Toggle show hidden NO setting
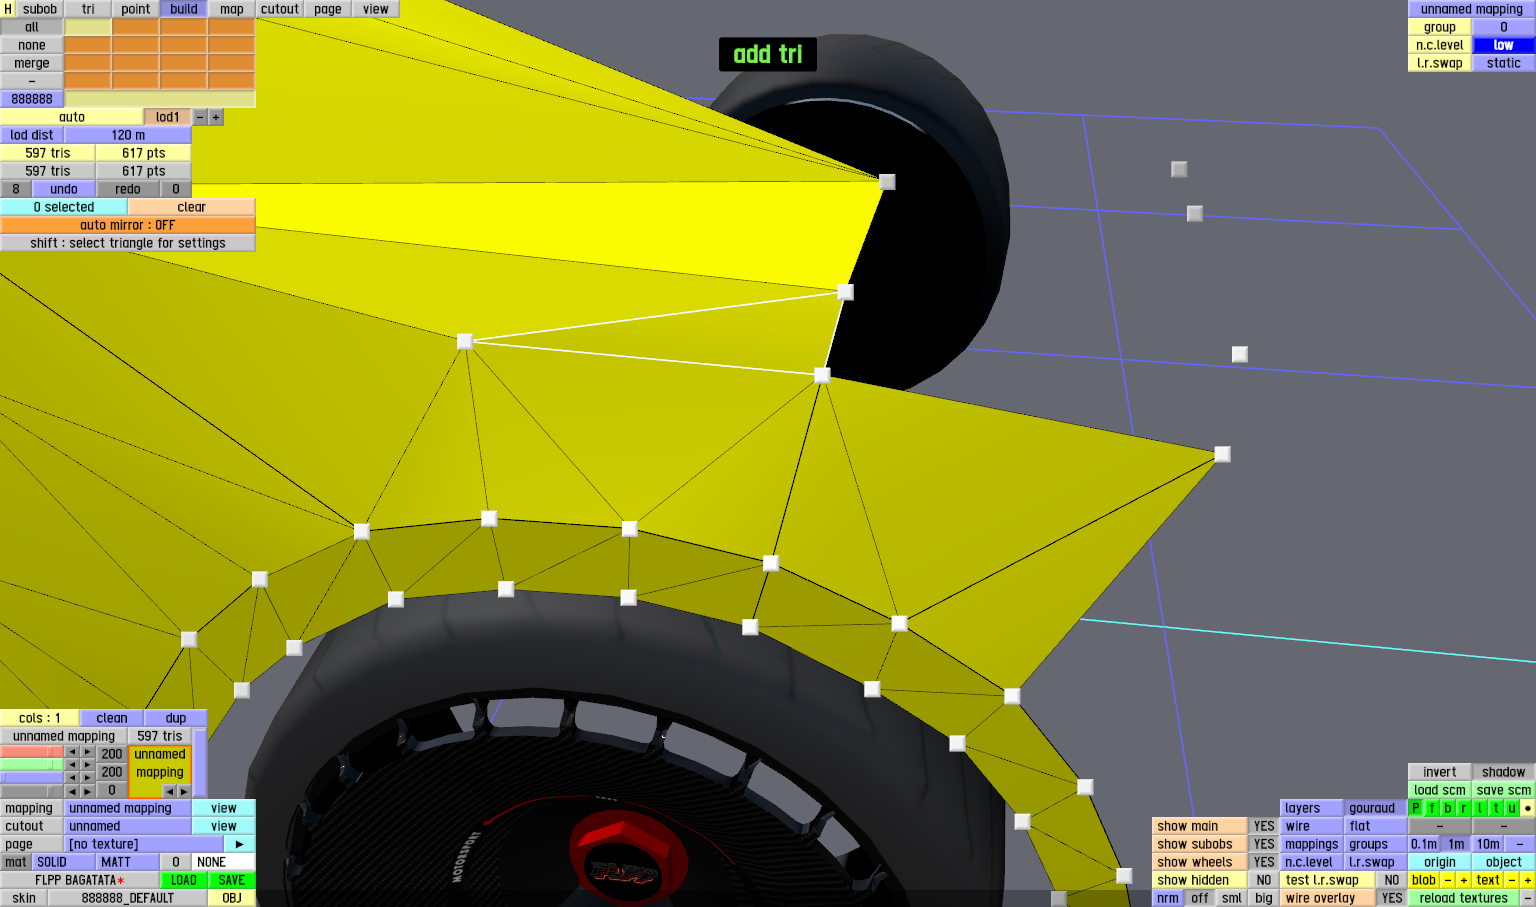 [x=1264, y=880]
